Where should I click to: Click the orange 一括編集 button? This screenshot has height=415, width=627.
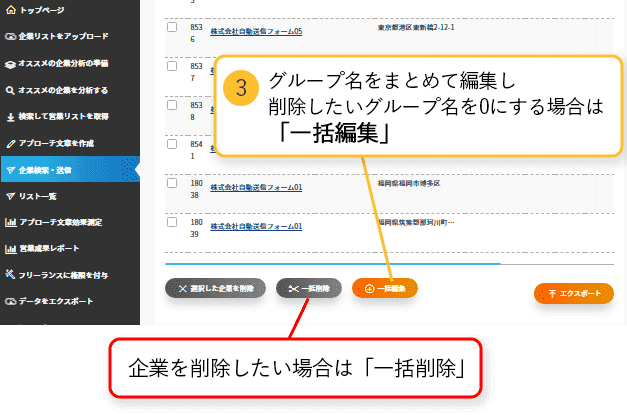click(385, 288)
